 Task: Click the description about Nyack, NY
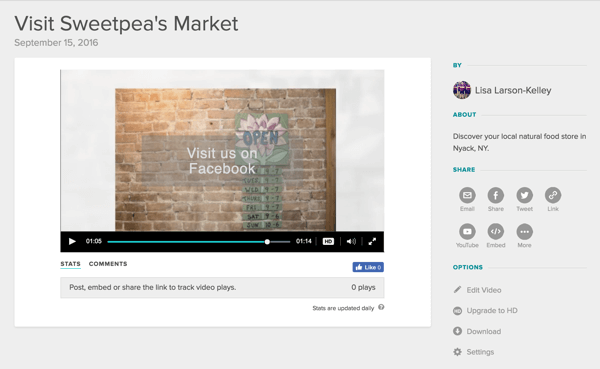(x=519, y=142)
